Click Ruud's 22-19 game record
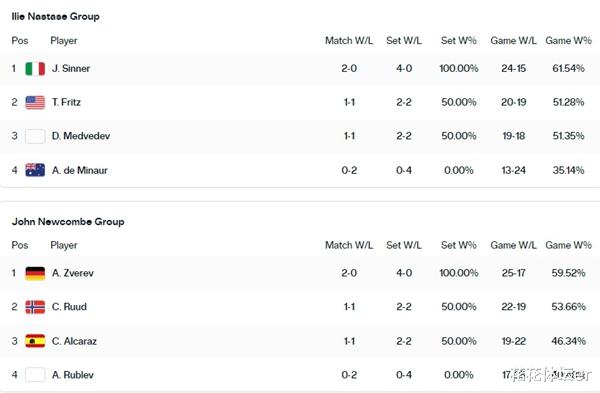This screenshot has width=600, height=393. 514,307
